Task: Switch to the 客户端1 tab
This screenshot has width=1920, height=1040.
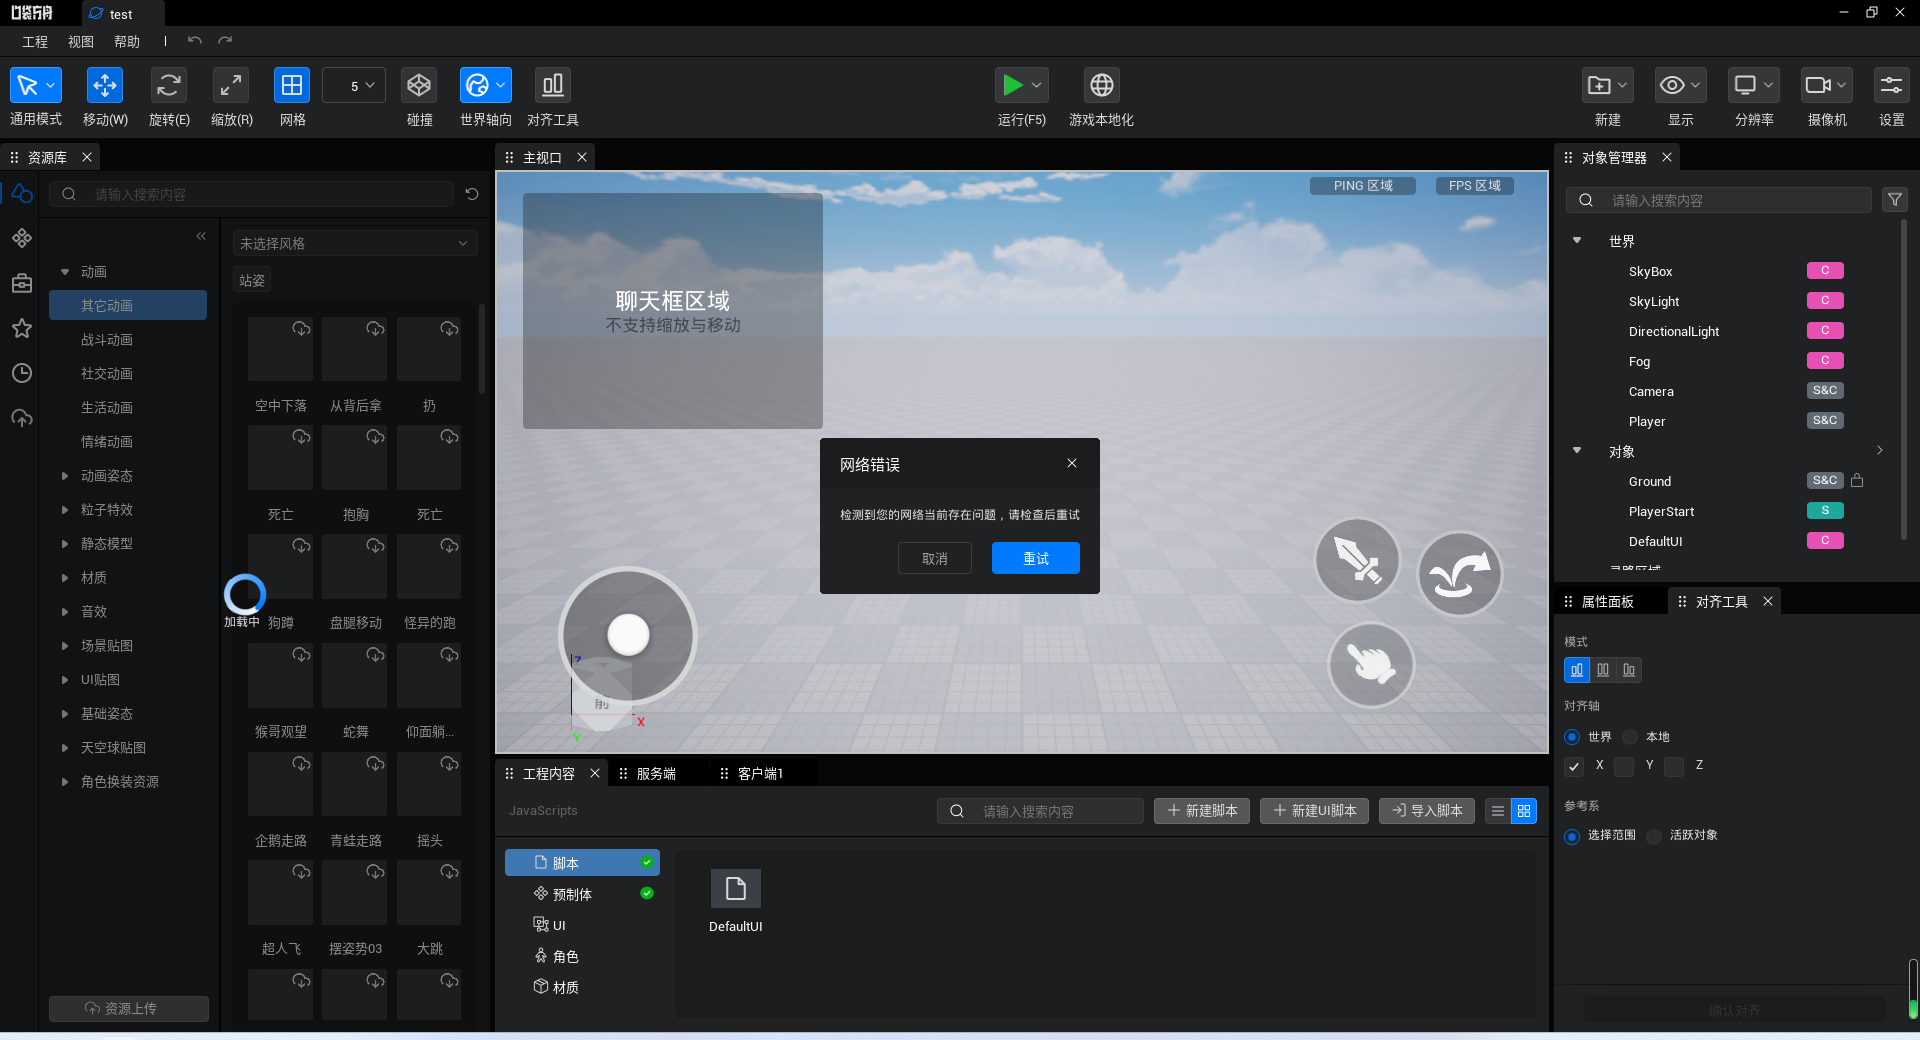Action: [760, 774]
